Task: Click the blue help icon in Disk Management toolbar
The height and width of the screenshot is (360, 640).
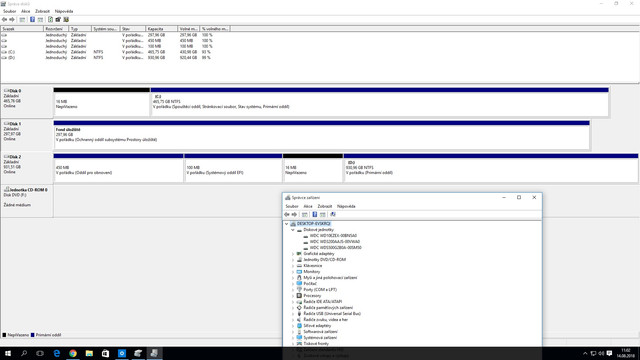Action: coord(32,20)
